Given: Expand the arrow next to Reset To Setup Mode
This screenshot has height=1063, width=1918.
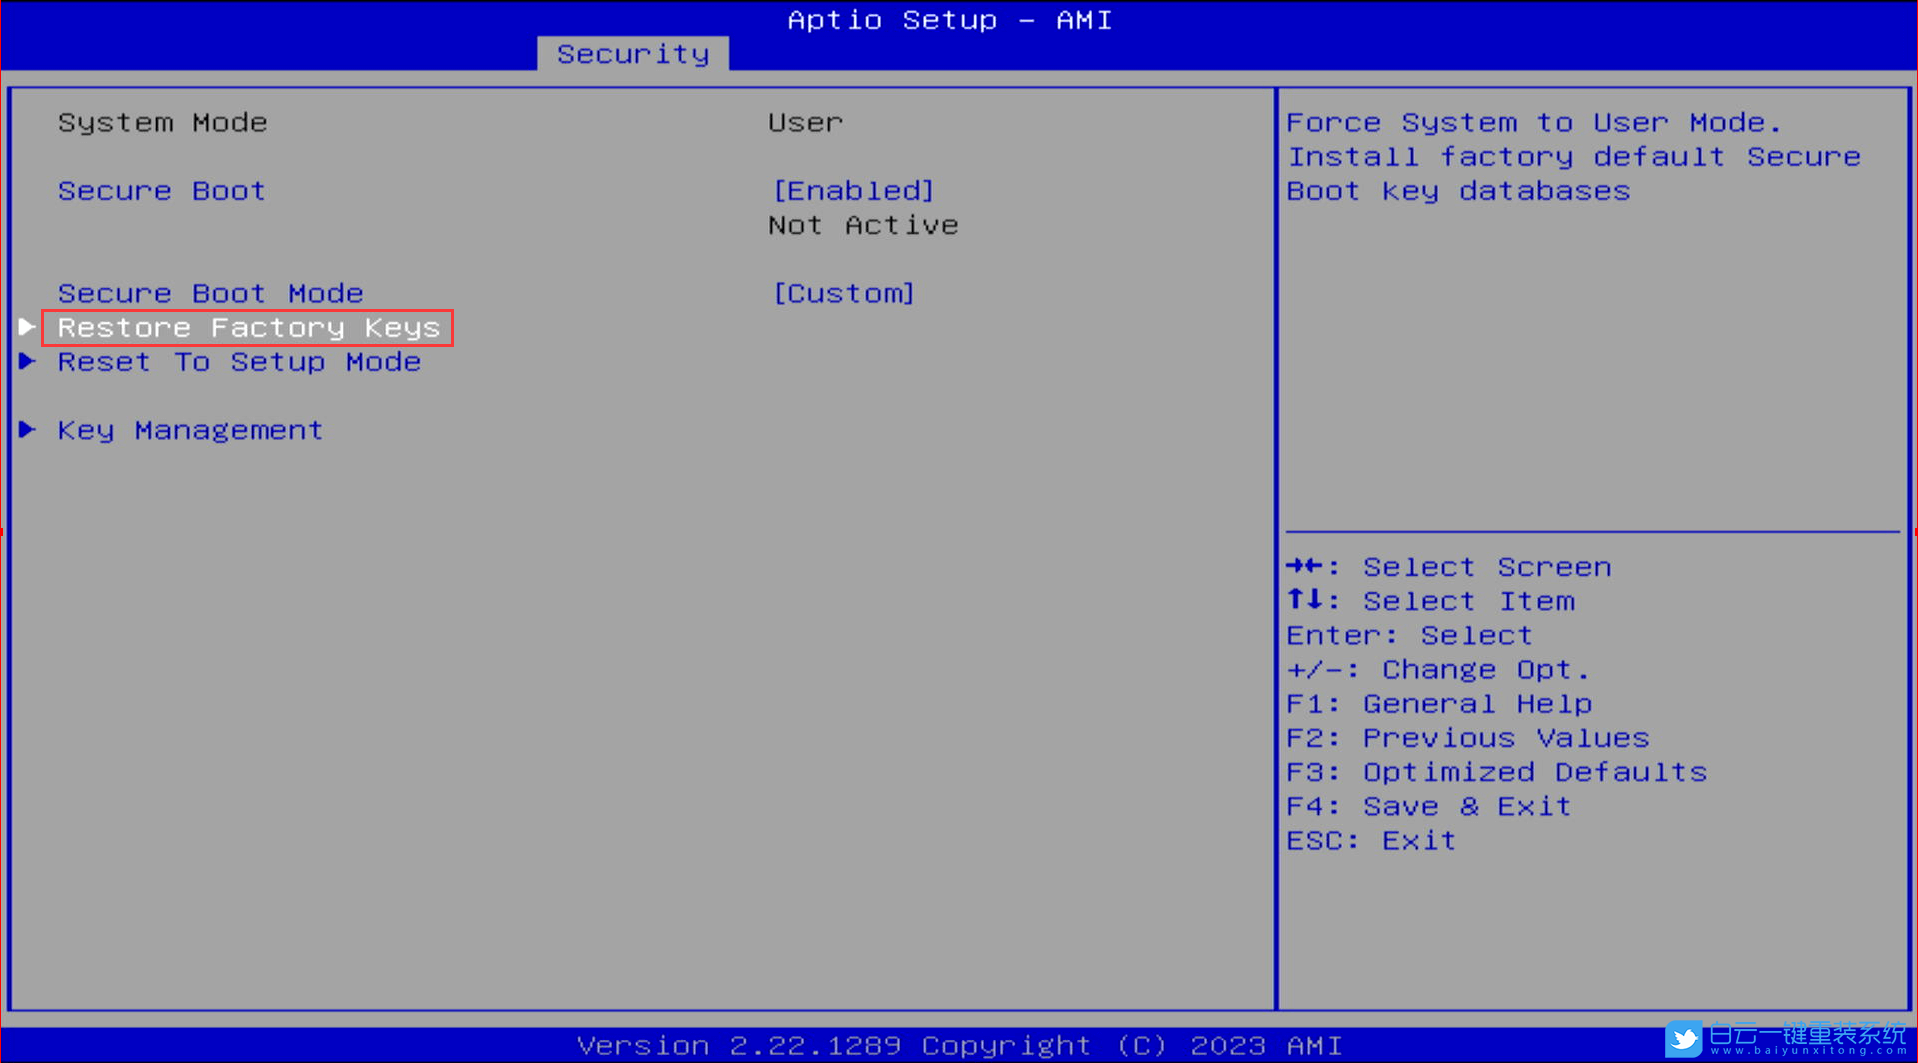Looking at the screenshot, I should [x=27, y=361].
